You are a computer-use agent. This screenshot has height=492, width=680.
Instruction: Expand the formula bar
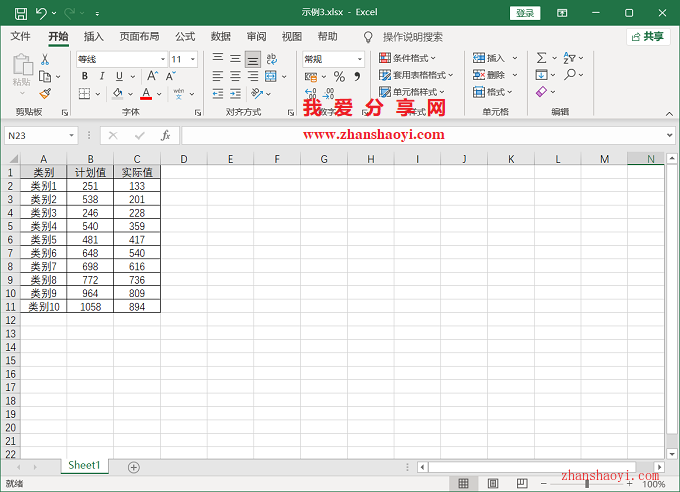(x=670, y=135)
